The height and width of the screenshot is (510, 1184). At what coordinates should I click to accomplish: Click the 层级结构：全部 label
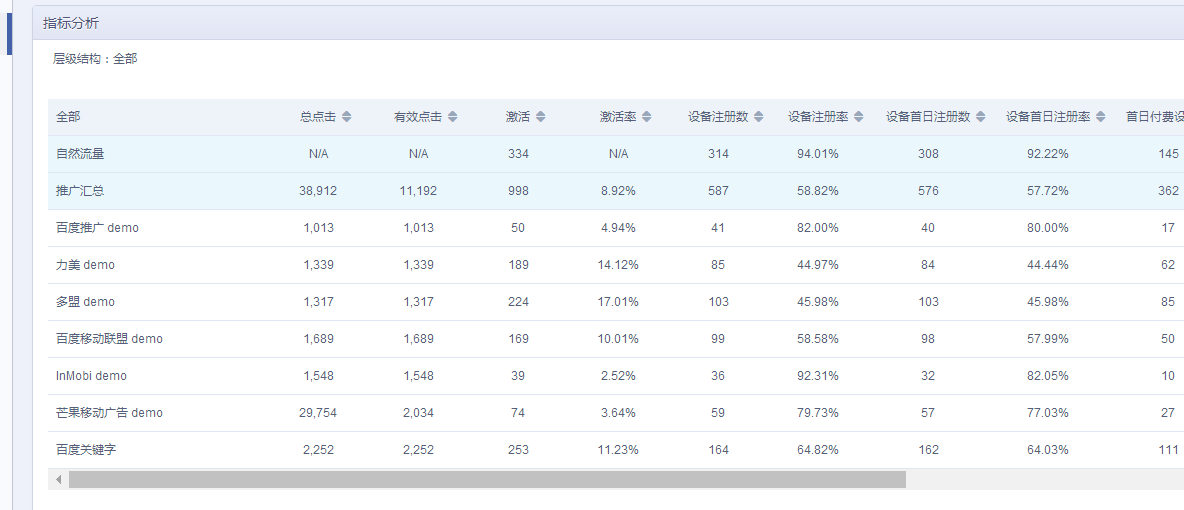click(x=95, y=59)
